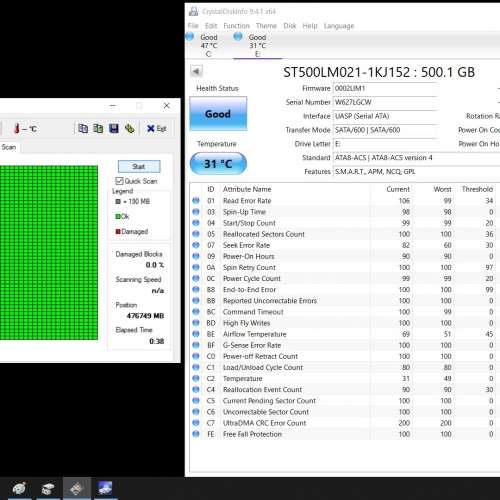This screenshot has width=500, height=500.
Task: Open the CrystalDiskInfo taskbar icon
Action: click(x=105, y=489)
